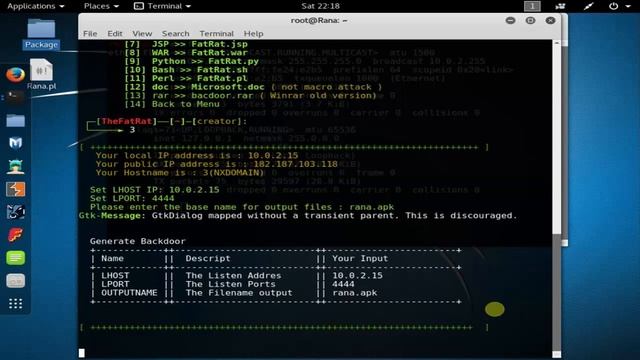Click the 'doc >> Microsoft.doc' option line
Viewport: 640px width, 360px height.
pyautogui.click(x=253, y=87)
